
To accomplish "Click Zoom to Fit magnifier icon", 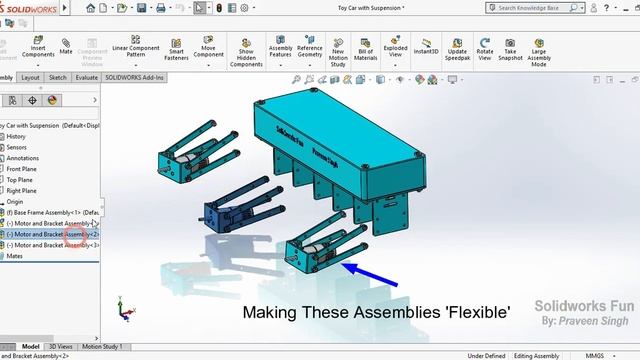I will (x=296, y=80).
